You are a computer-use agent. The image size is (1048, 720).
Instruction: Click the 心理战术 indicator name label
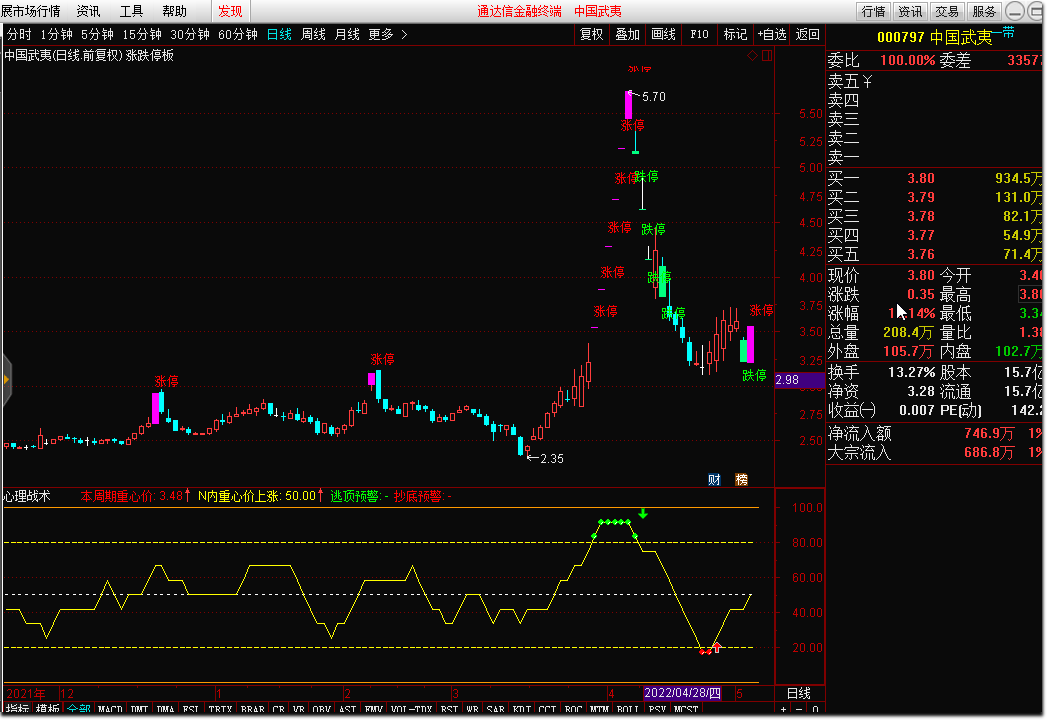(x=27, y=496)
